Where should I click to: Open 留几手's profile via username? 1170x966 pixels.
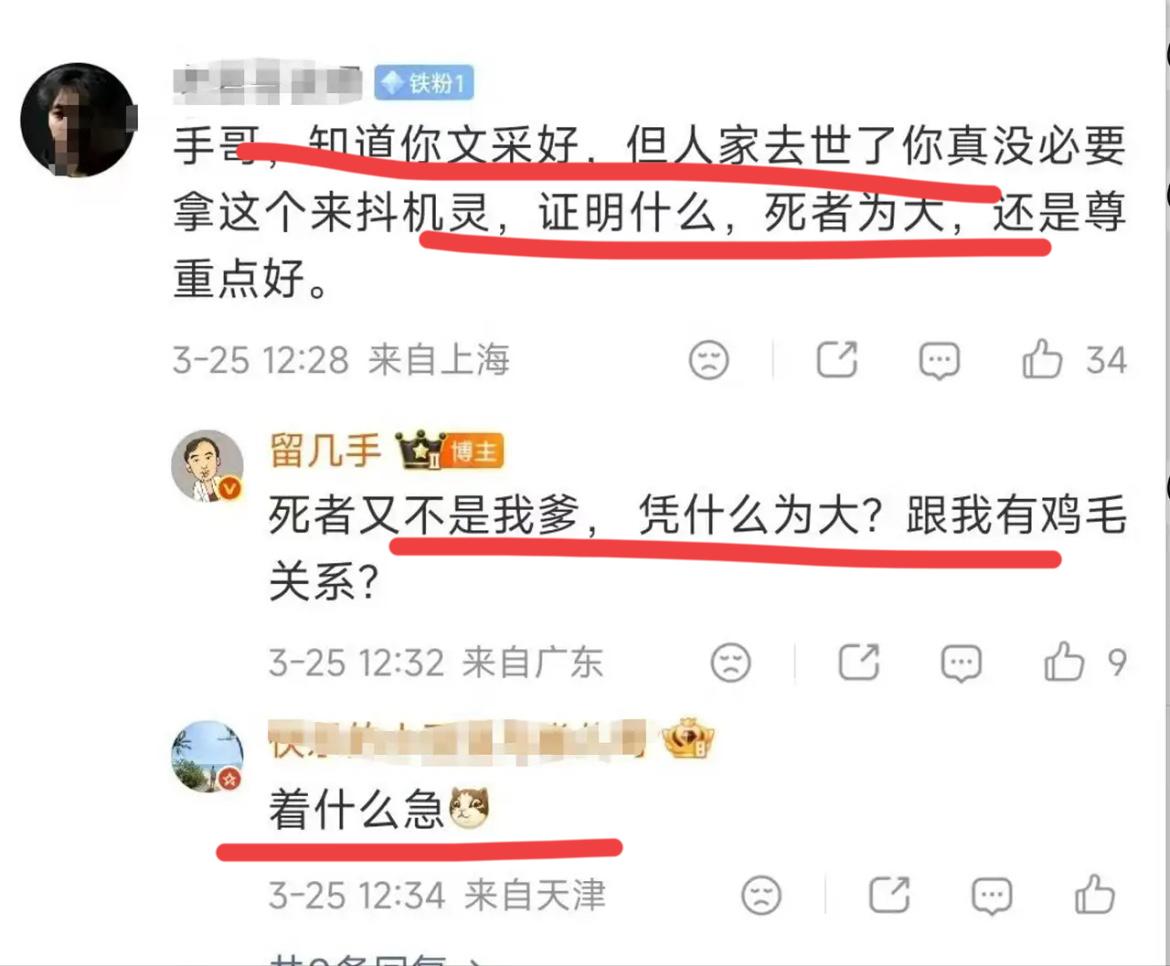point(325,451)
